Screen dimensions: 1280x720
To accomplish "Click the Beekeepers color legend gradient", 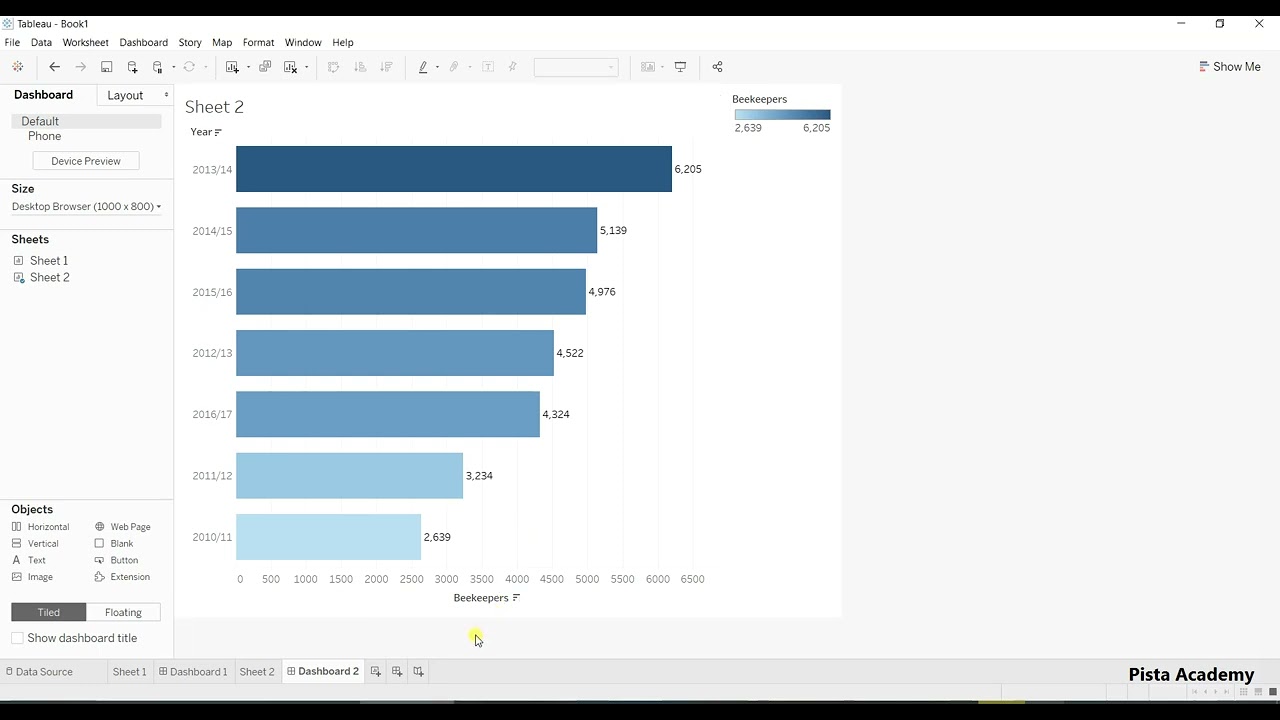I will point(782,115).
